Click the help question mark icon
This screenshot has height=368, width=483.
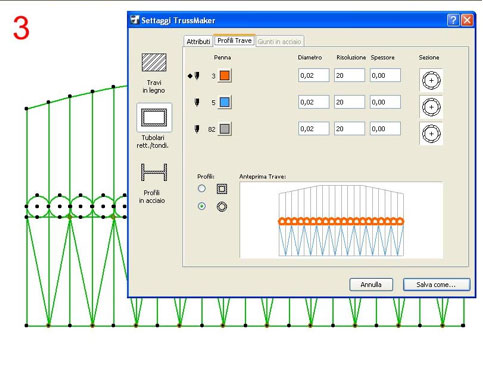click(453, 20)
